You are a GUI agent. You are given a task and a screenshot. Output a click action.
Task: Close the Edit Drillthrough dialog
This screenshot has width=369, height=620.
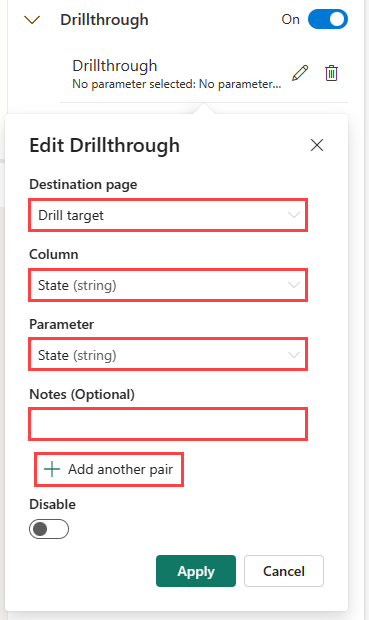[317, 145]
